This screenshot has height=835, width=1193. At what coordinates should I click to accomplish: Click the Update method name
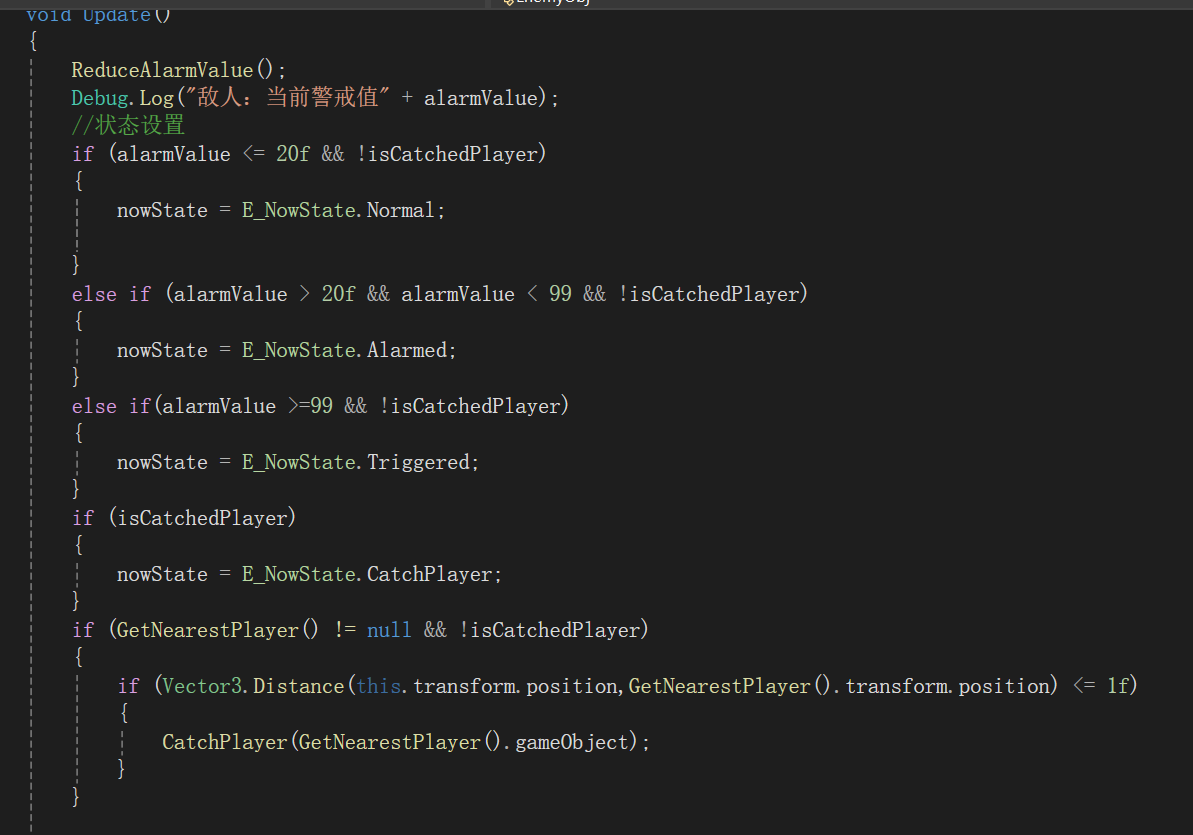[114, 14]
